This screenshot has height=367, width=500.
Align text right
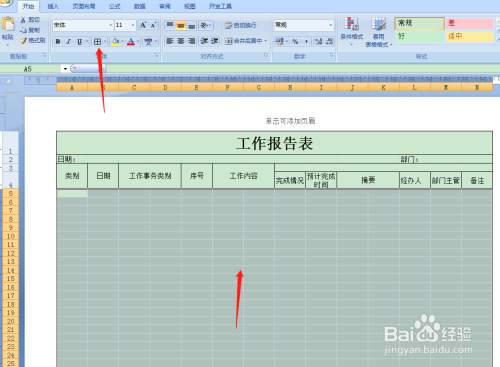(191, 41)
